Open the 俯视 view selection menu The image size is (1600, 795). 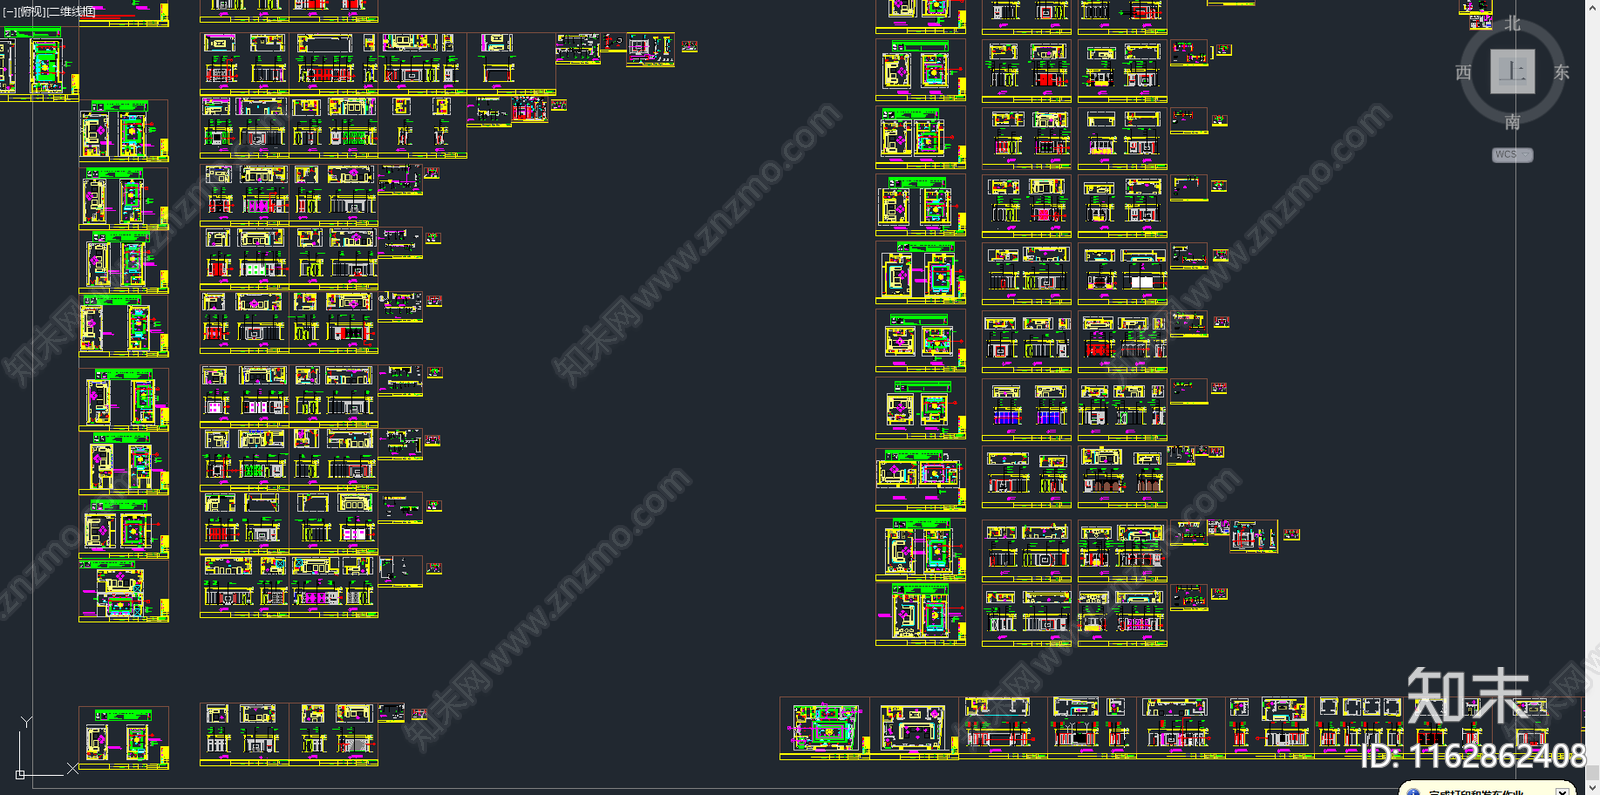pyautogui.click(x=30, y=12)
